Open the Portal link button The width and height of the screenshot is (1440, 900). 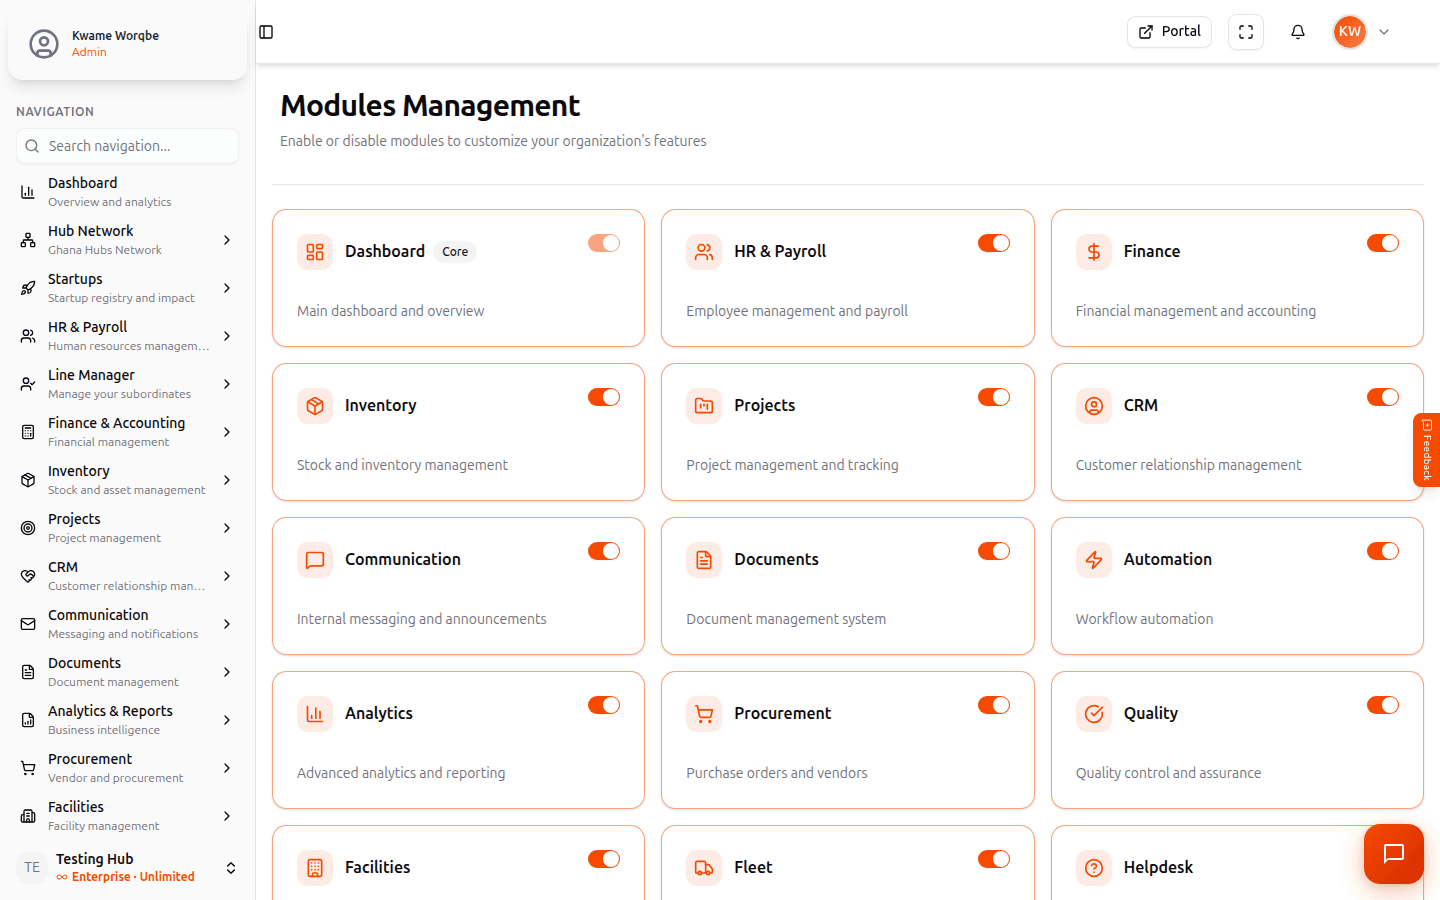[x=1169, y=32]
